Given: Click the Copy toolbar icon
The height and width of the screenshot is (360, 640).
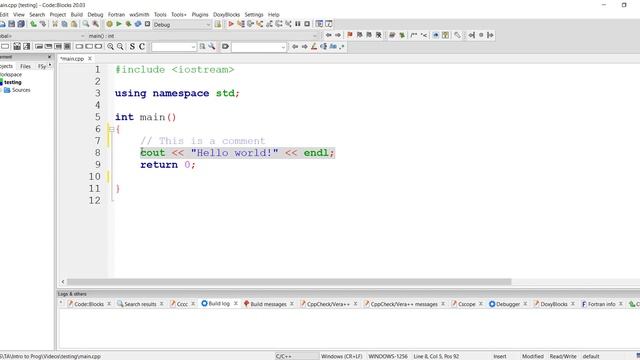Looking at the screenshot, I should (x=64, y=24).
